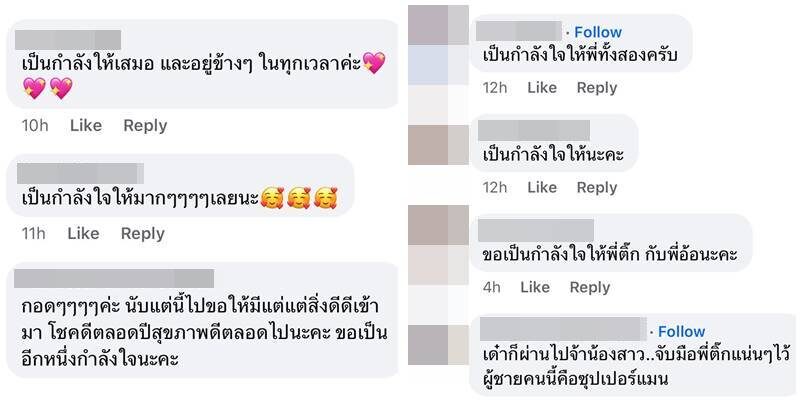Open blurred avatar beside second 12h comment
Screen dimensions: 800x404
tap(438, 145)
